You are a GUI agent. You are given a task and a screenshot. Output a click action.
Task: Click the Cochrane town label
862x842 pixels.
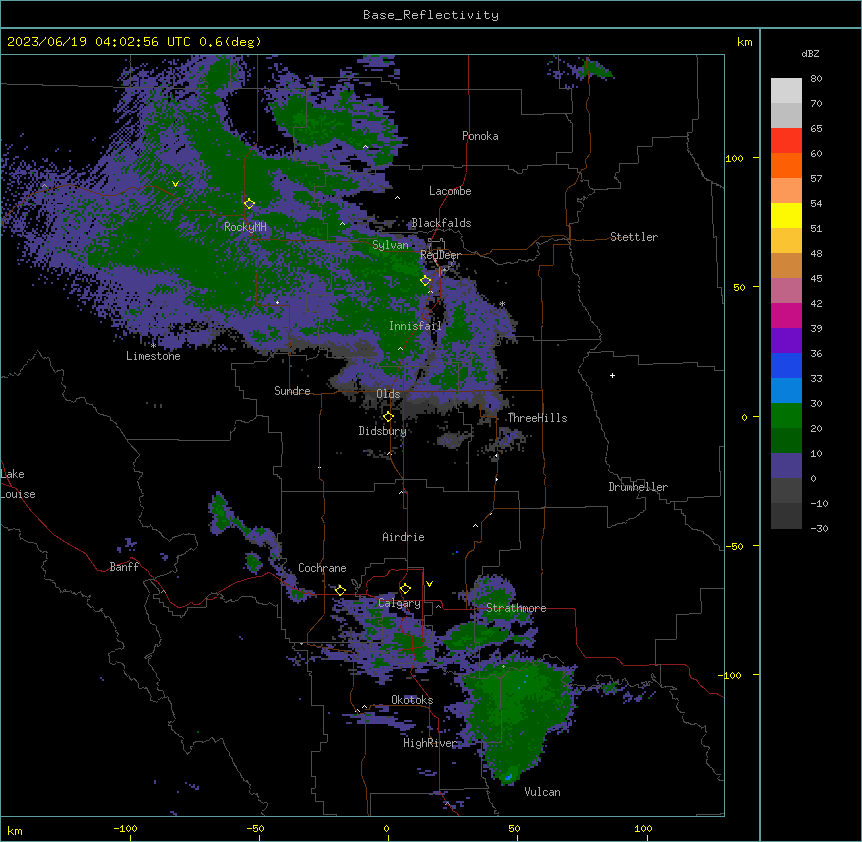click(322, 568)
